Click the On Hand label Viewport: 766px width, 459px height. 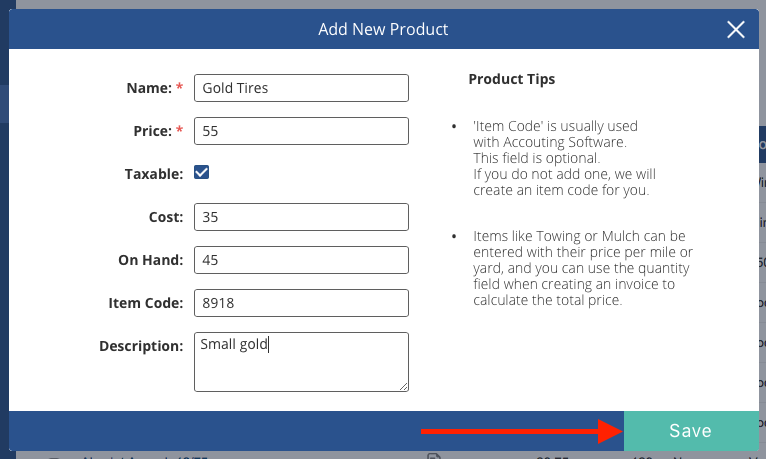click(x=150, y=260)
